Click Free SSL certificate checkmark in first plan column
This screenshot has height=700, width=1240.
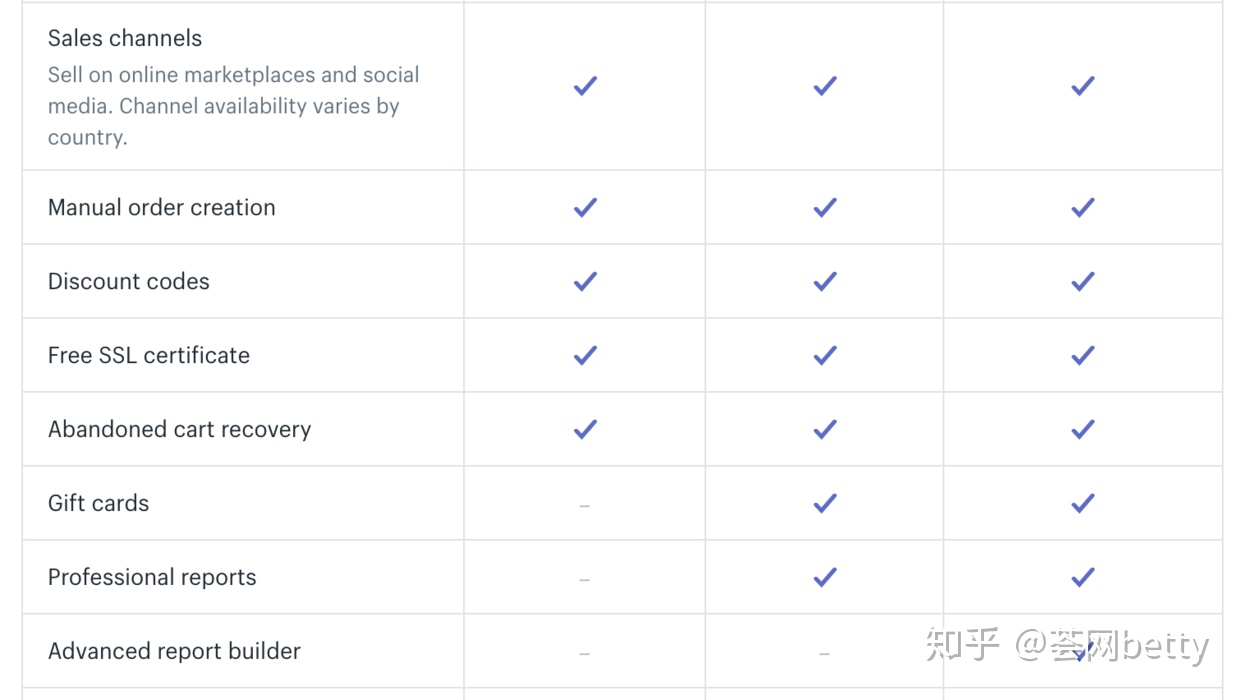(x=585, y=355)
